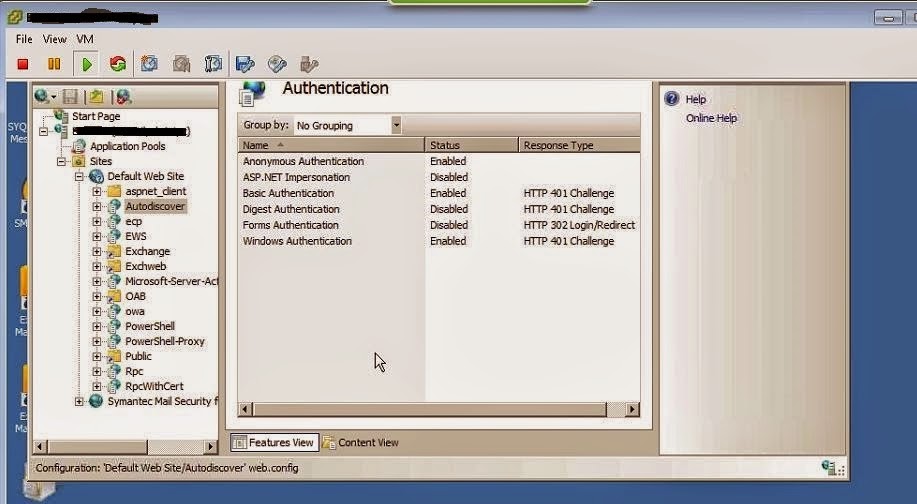Click the Start Page tree icon
This screenshot has width=917, height=504.
coord(61,116)
